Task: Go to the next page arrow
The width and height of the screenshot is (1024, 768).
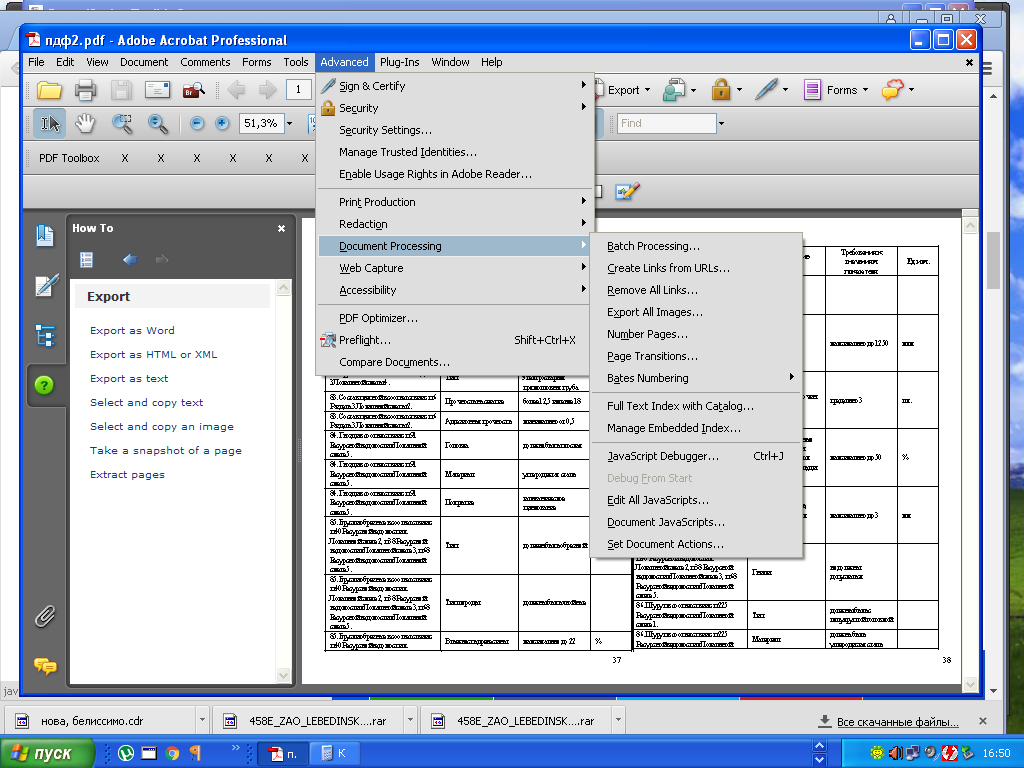Action: 267,89
